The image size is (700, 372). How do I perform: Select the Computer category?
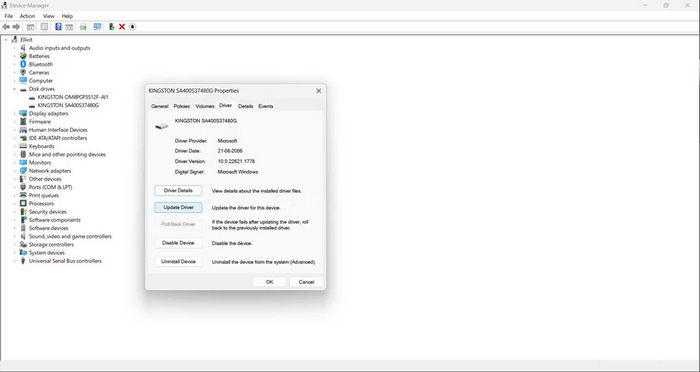pos(41,81)
